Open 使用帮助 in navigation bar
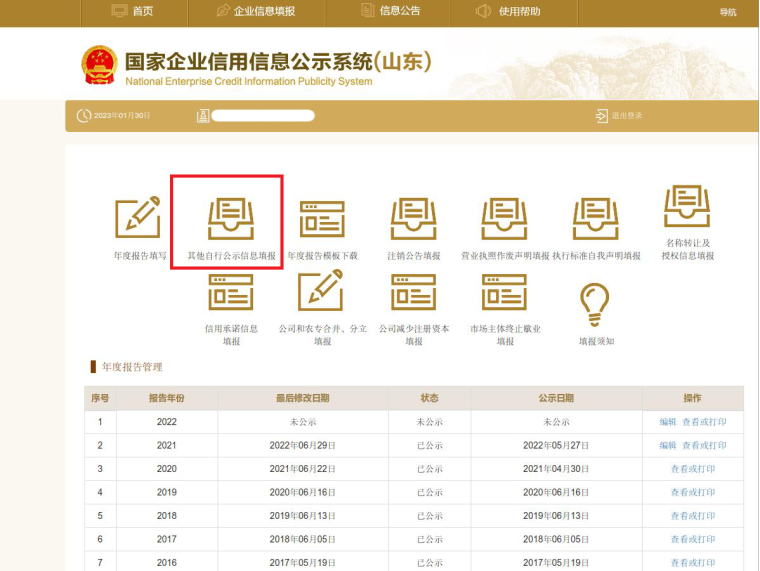This screenshot has height=571, width=760. [509, 11]
